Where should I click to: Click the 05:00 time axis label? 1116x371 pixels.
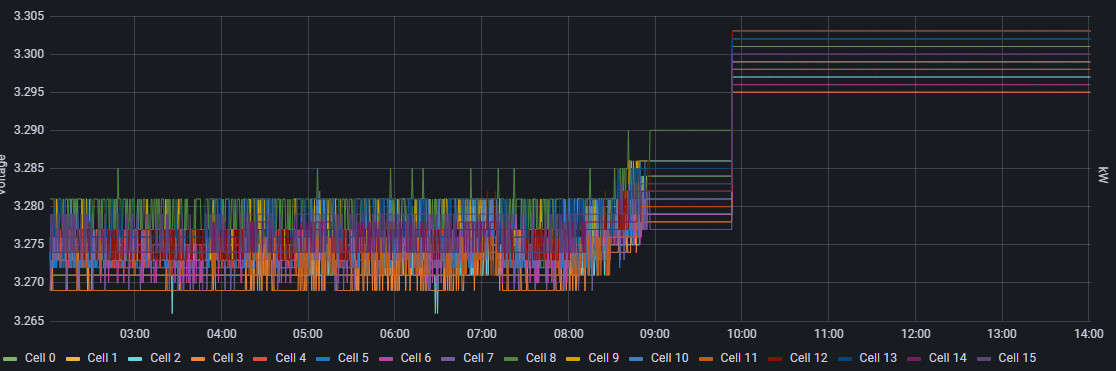308,333
